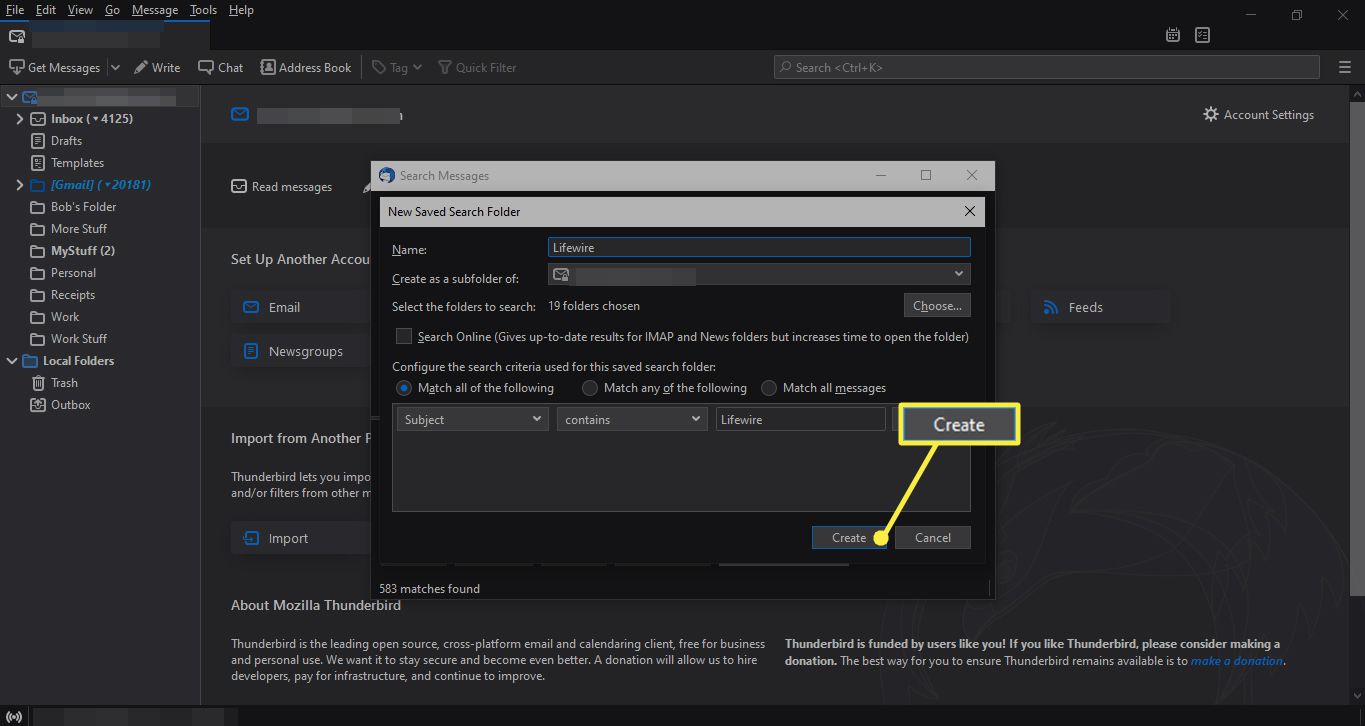1365x726 pixels.
Task: Open the File menu
Action: click(14, 10)
